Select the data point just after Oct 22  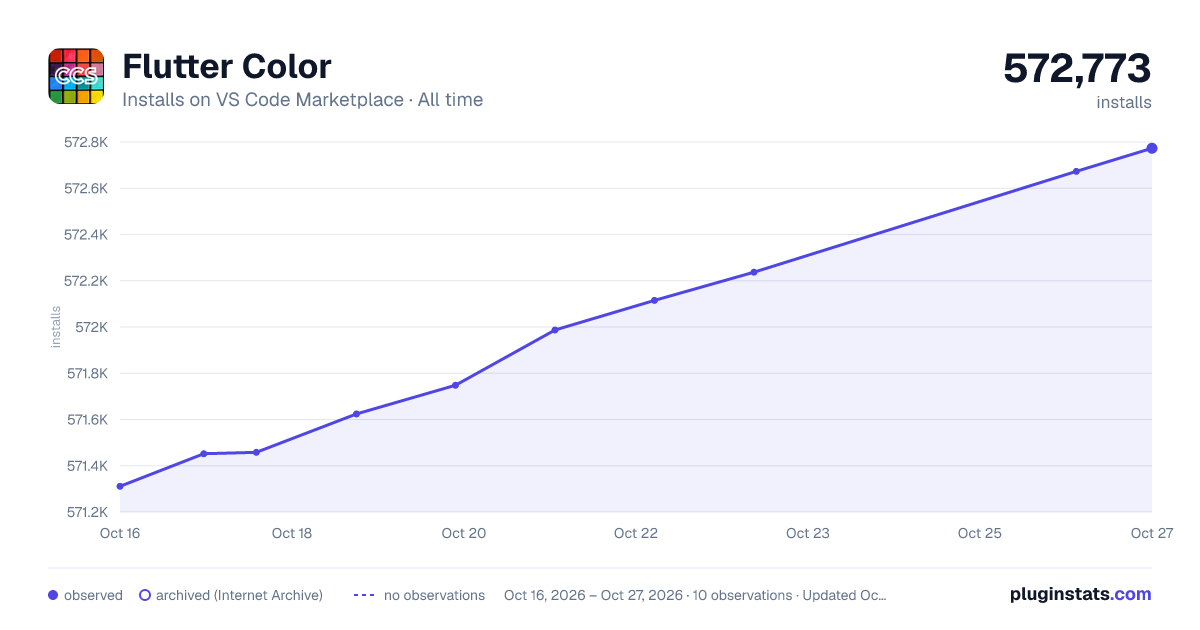[x=654, y=300]
